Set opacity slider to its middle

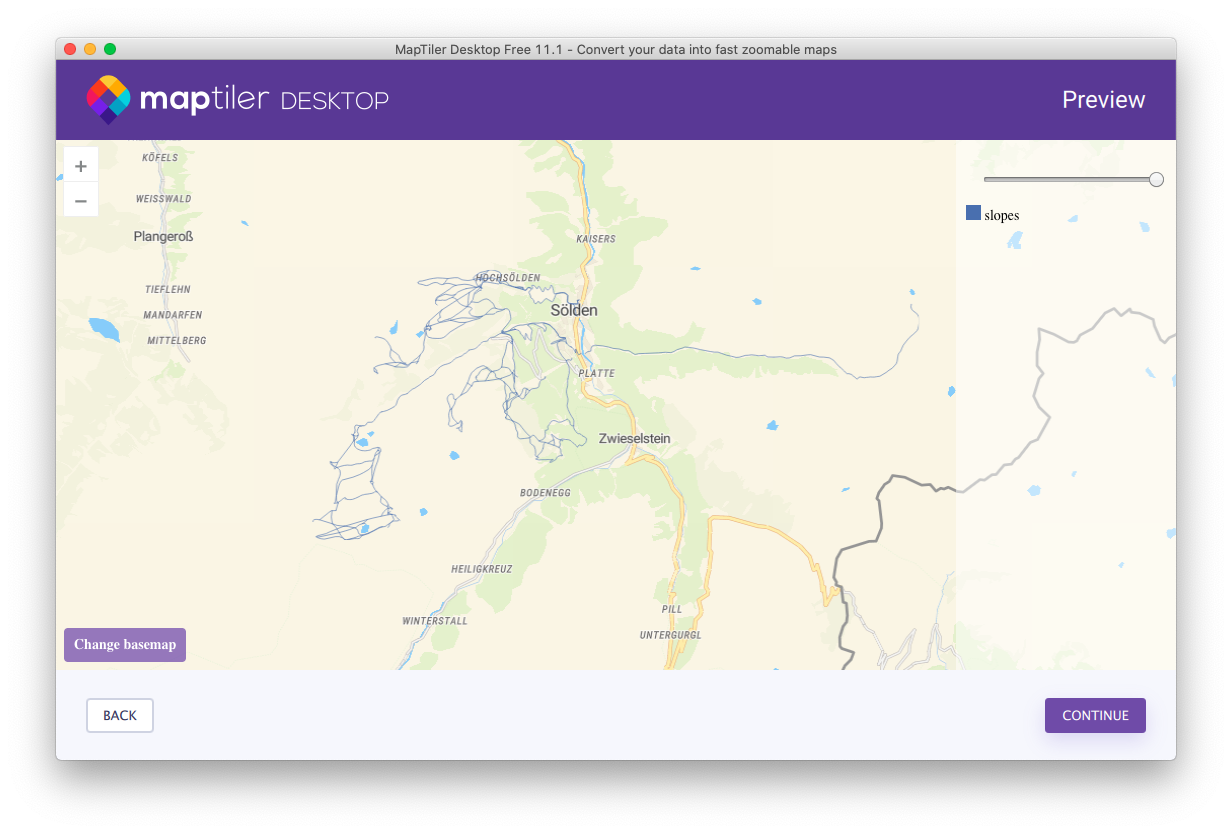(x=1070, y=180)
